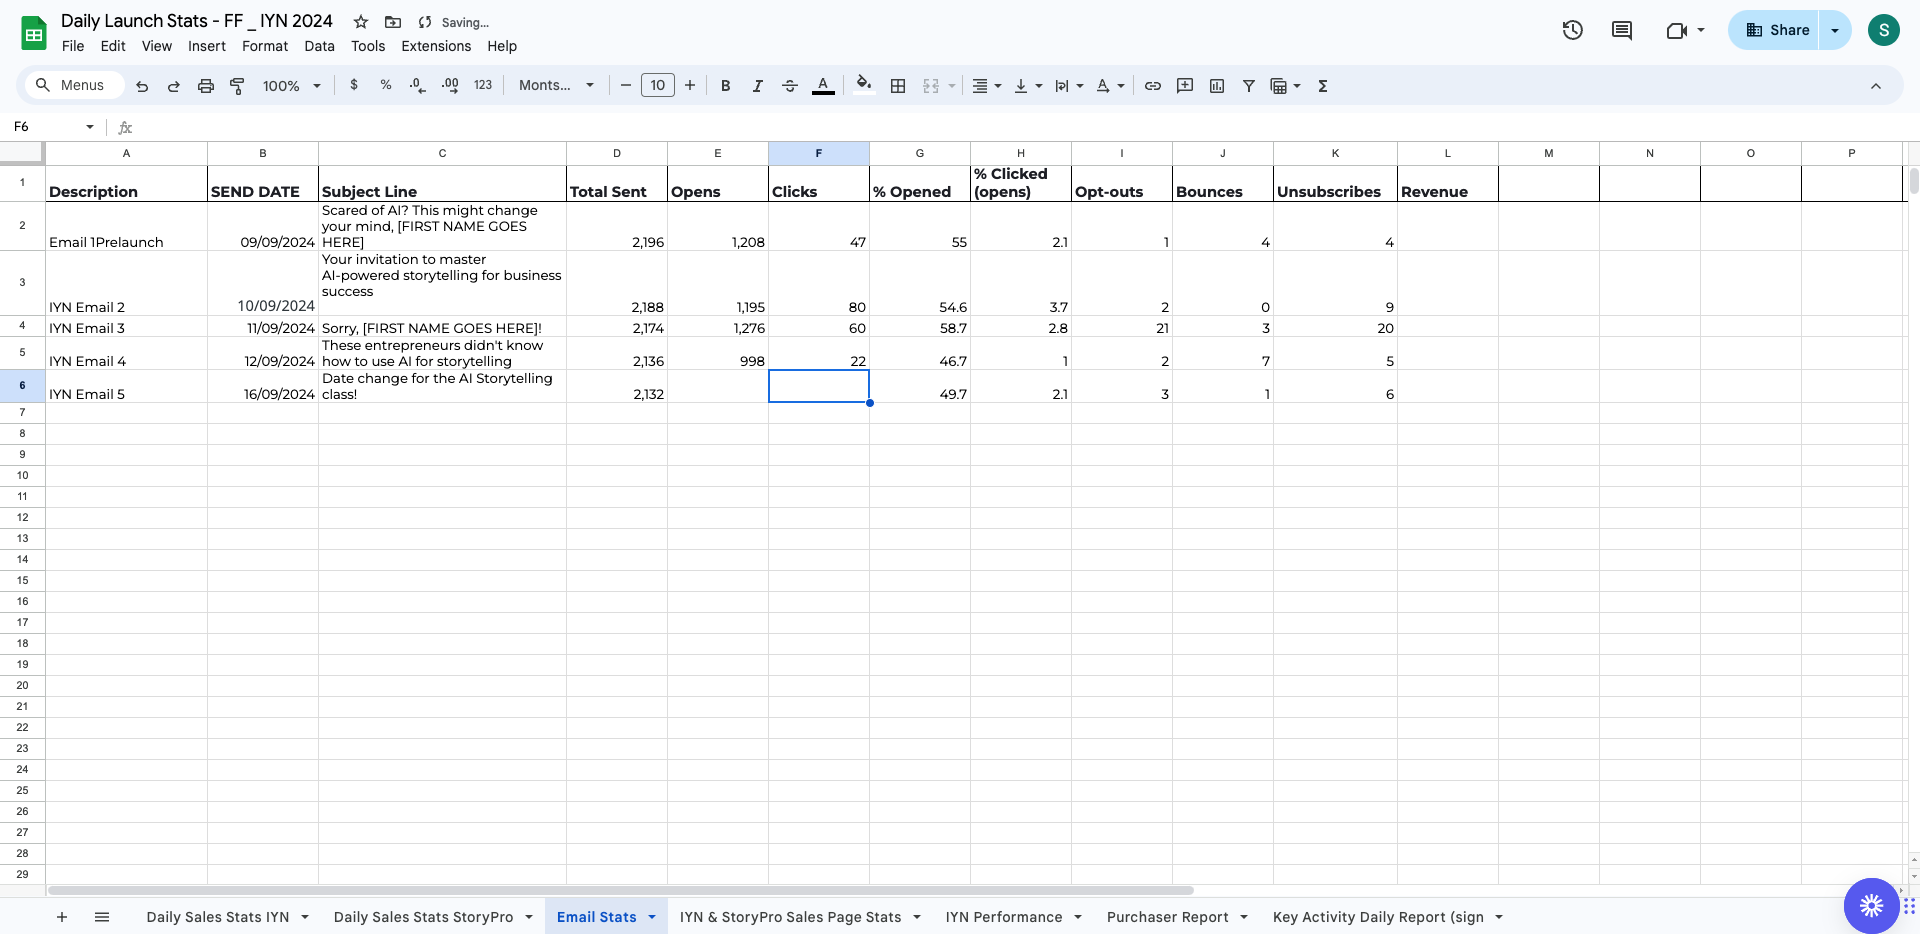Open version history clock icon

(1572, 30)
